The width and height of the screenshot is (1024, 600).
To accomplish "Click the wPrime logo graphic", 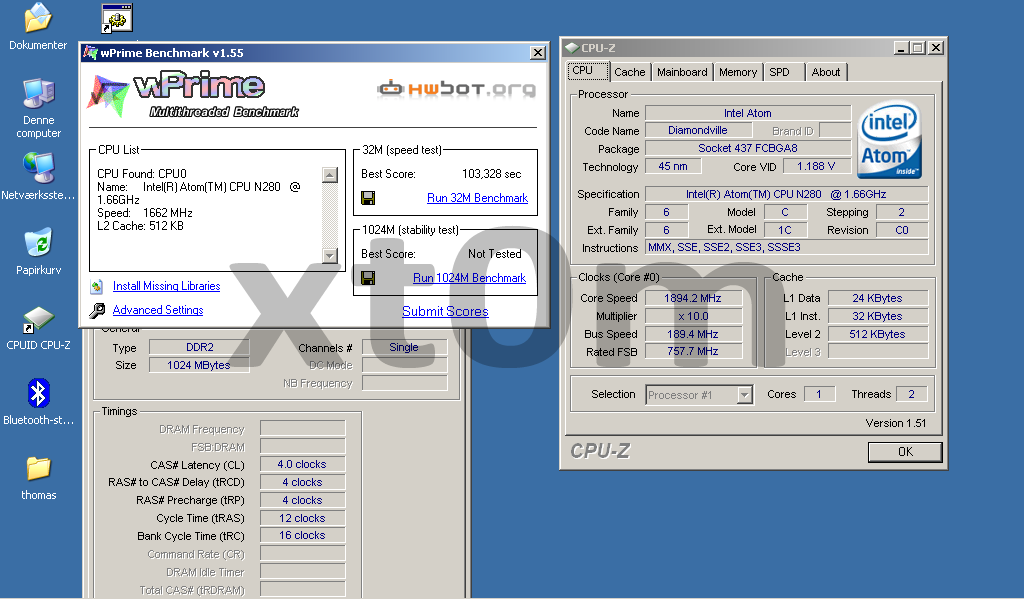I will click(x=193, y=95).
